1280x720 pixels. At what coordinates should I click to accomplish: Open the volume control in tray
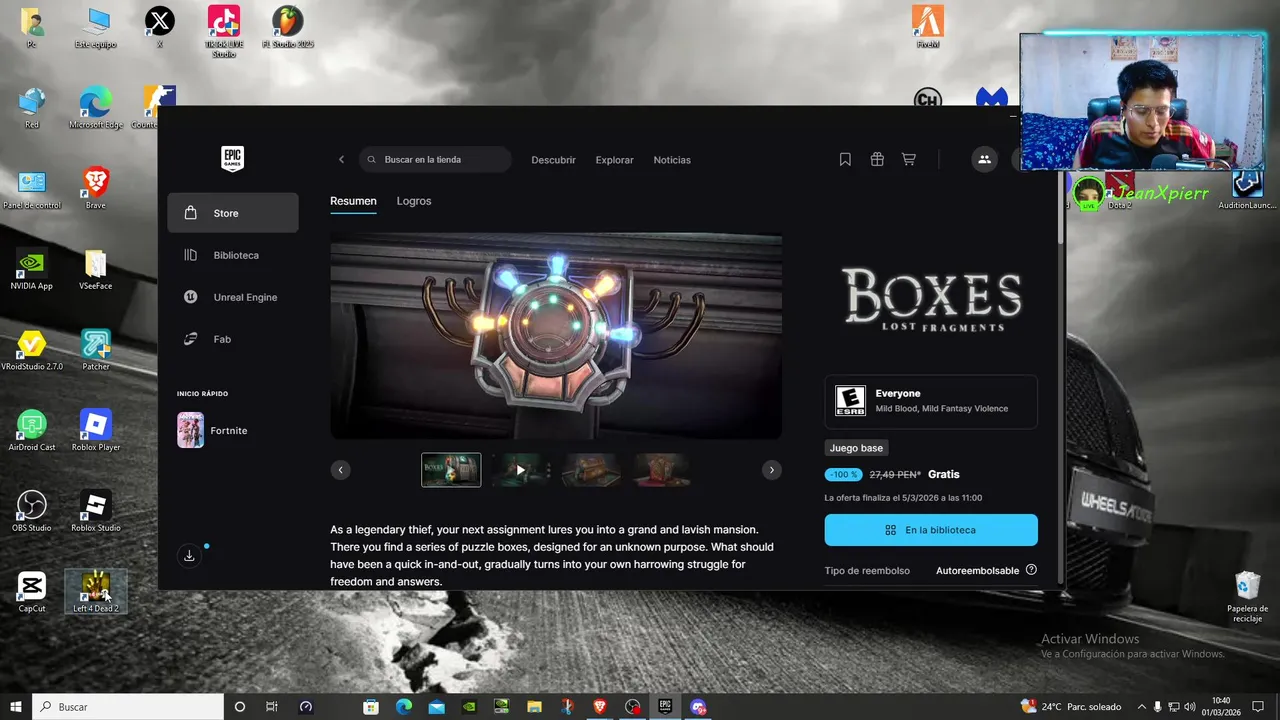(x=1190, y=707)
